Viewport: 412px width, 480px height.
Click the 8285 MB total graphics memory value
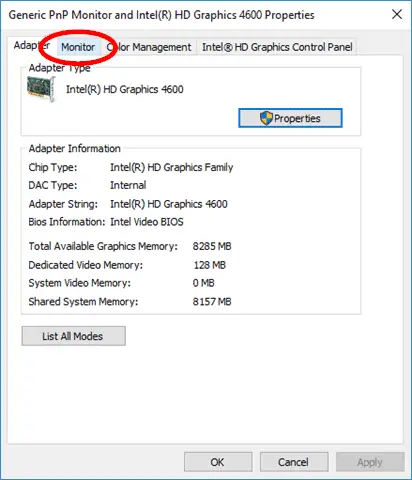[x=212, y=246]
